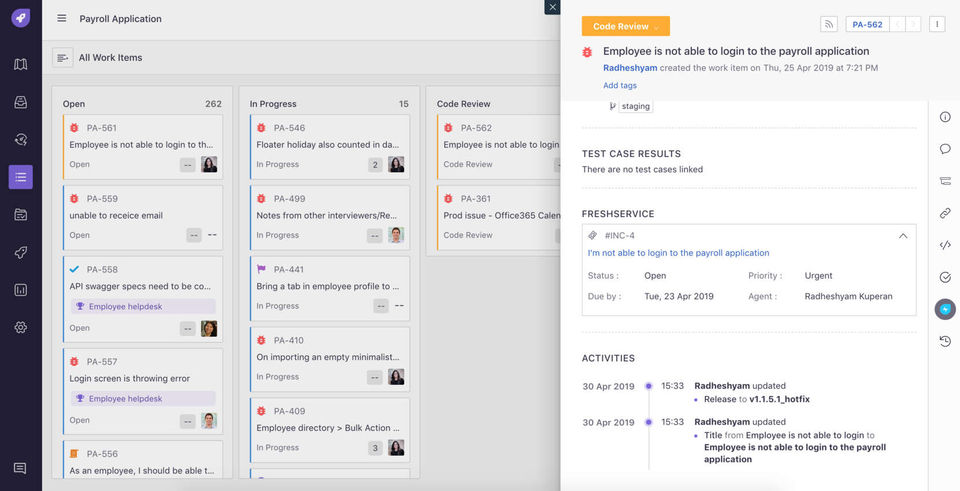
Task: Click the staging branch tag
Action: tap(635, 107)
